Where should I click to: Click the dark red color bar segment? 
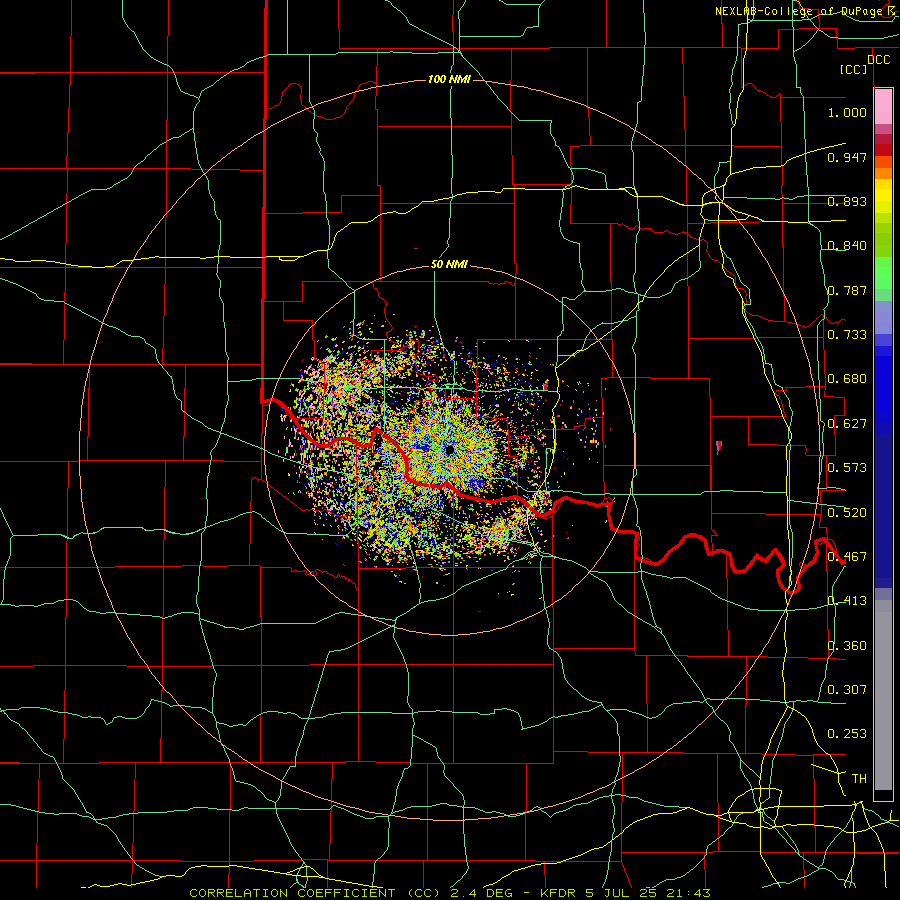tap(883, 149)
